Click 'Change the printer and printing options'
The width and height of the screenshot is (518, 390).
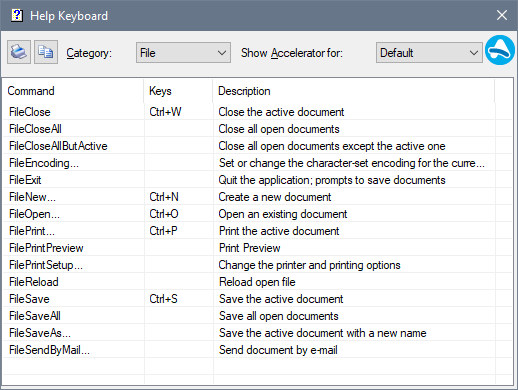(310, 265)
